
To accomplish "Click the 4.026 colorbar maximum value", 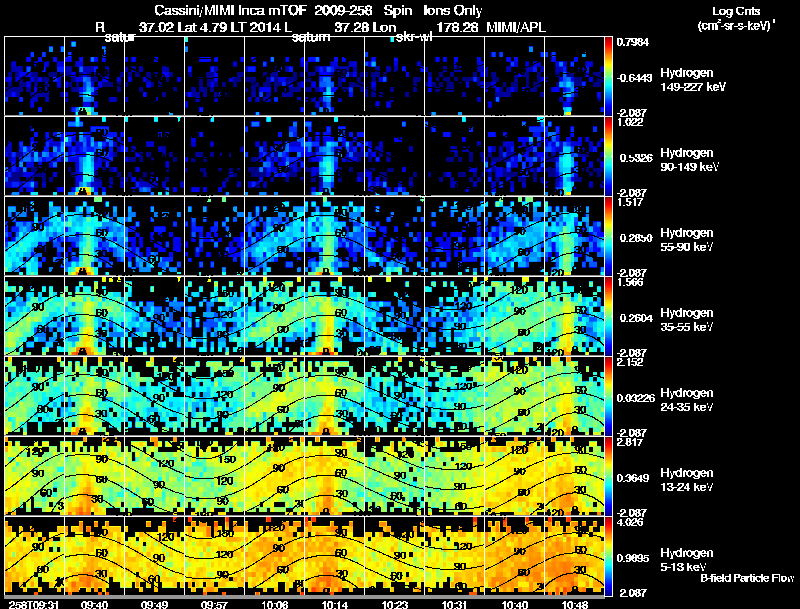I will pyautogui.click(x=630, y=522).
